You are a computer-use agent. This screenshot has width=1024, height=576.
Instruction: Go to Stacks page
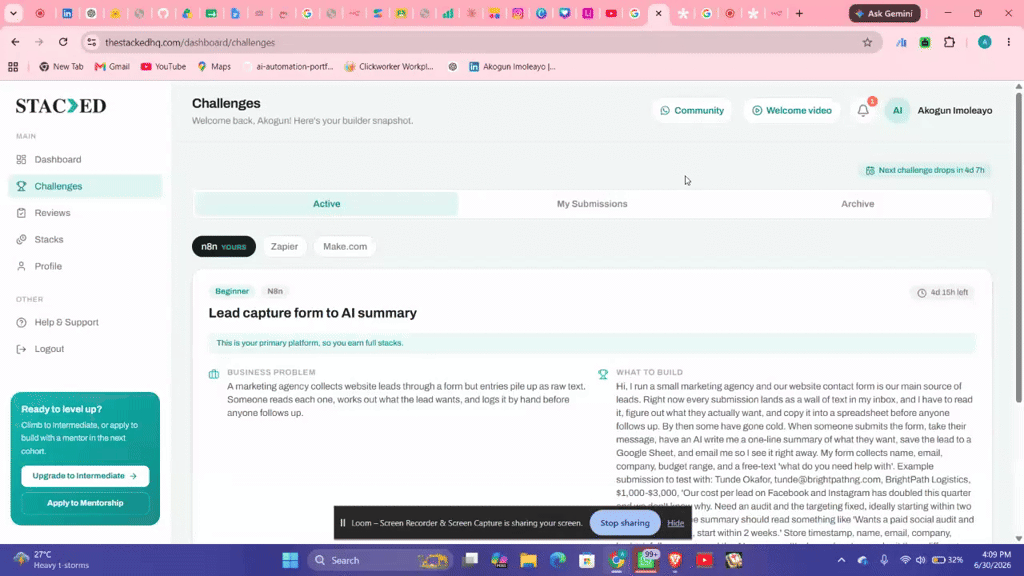tap(49, 240)
